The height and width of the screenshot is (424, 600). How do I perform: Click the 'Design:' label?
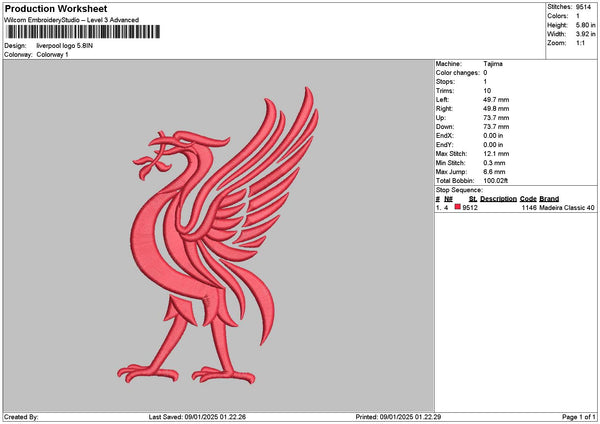tap(15, 46)
